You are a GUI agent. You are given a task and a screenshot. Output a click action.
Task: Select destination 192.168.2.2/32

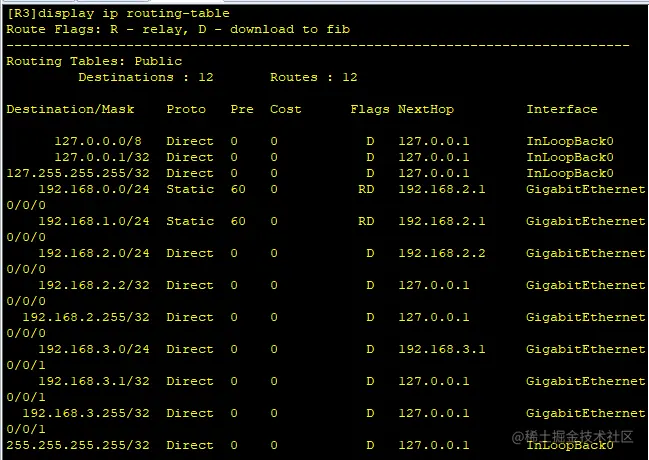coord(94,285)
